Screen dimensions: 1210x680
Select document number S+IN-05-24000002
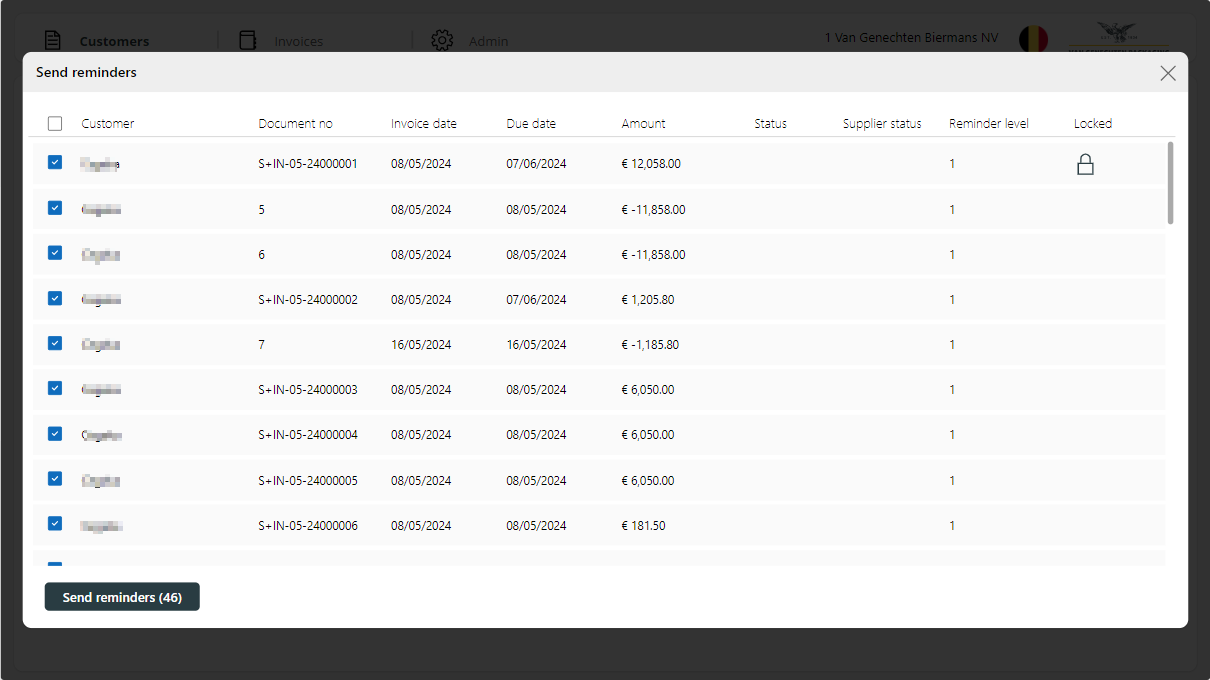308,300
